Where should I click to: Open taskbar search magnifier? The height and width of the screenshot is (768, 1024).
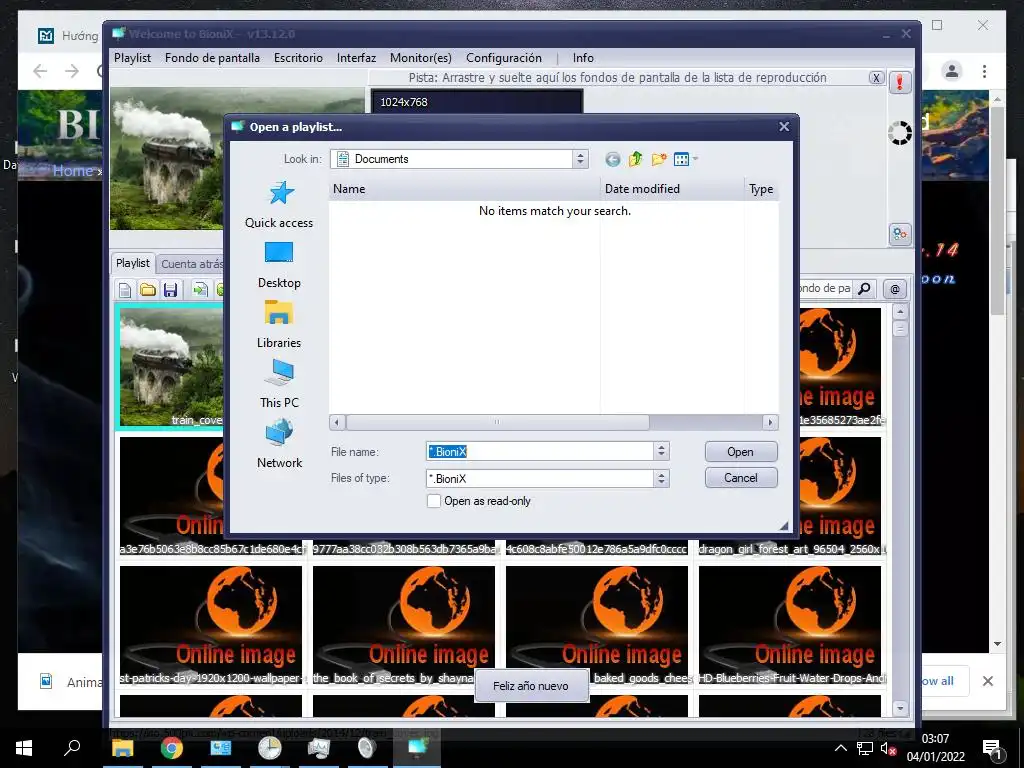(72, 748)
